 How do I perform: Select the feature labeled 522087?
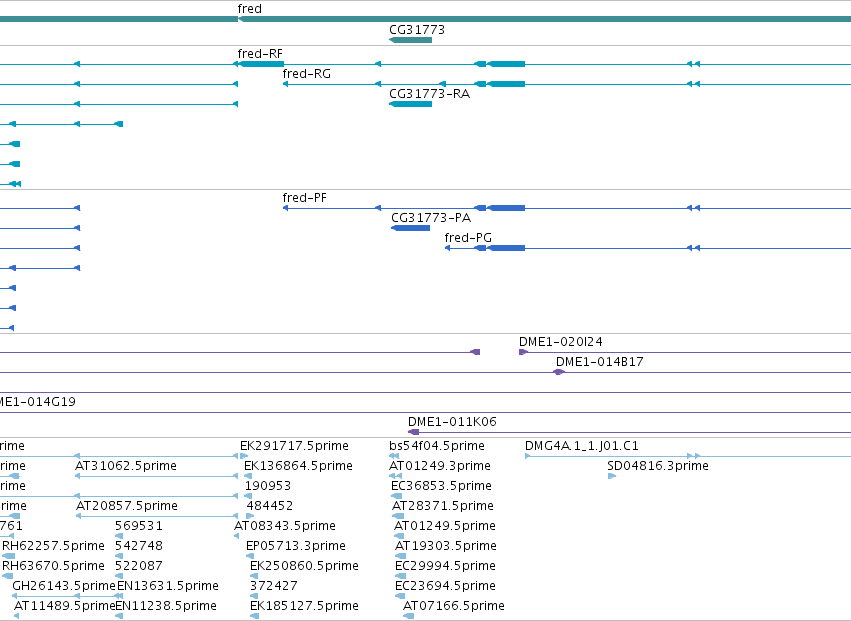coord(139,566)
